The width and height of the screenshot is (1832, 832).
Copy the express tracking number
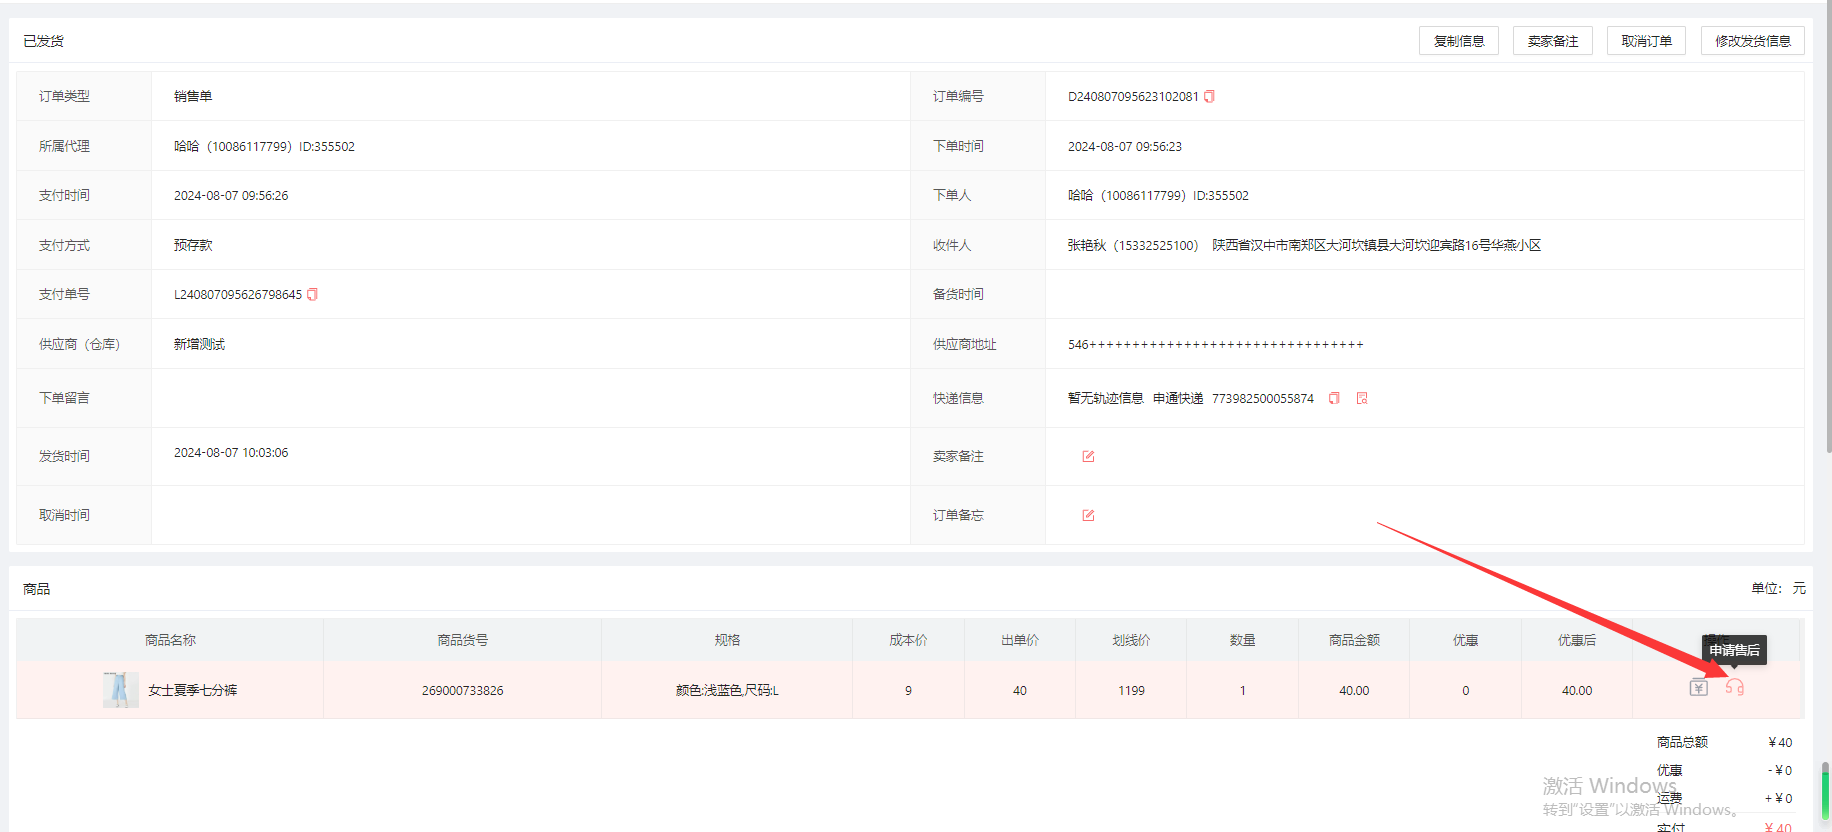coord(1334,399)
